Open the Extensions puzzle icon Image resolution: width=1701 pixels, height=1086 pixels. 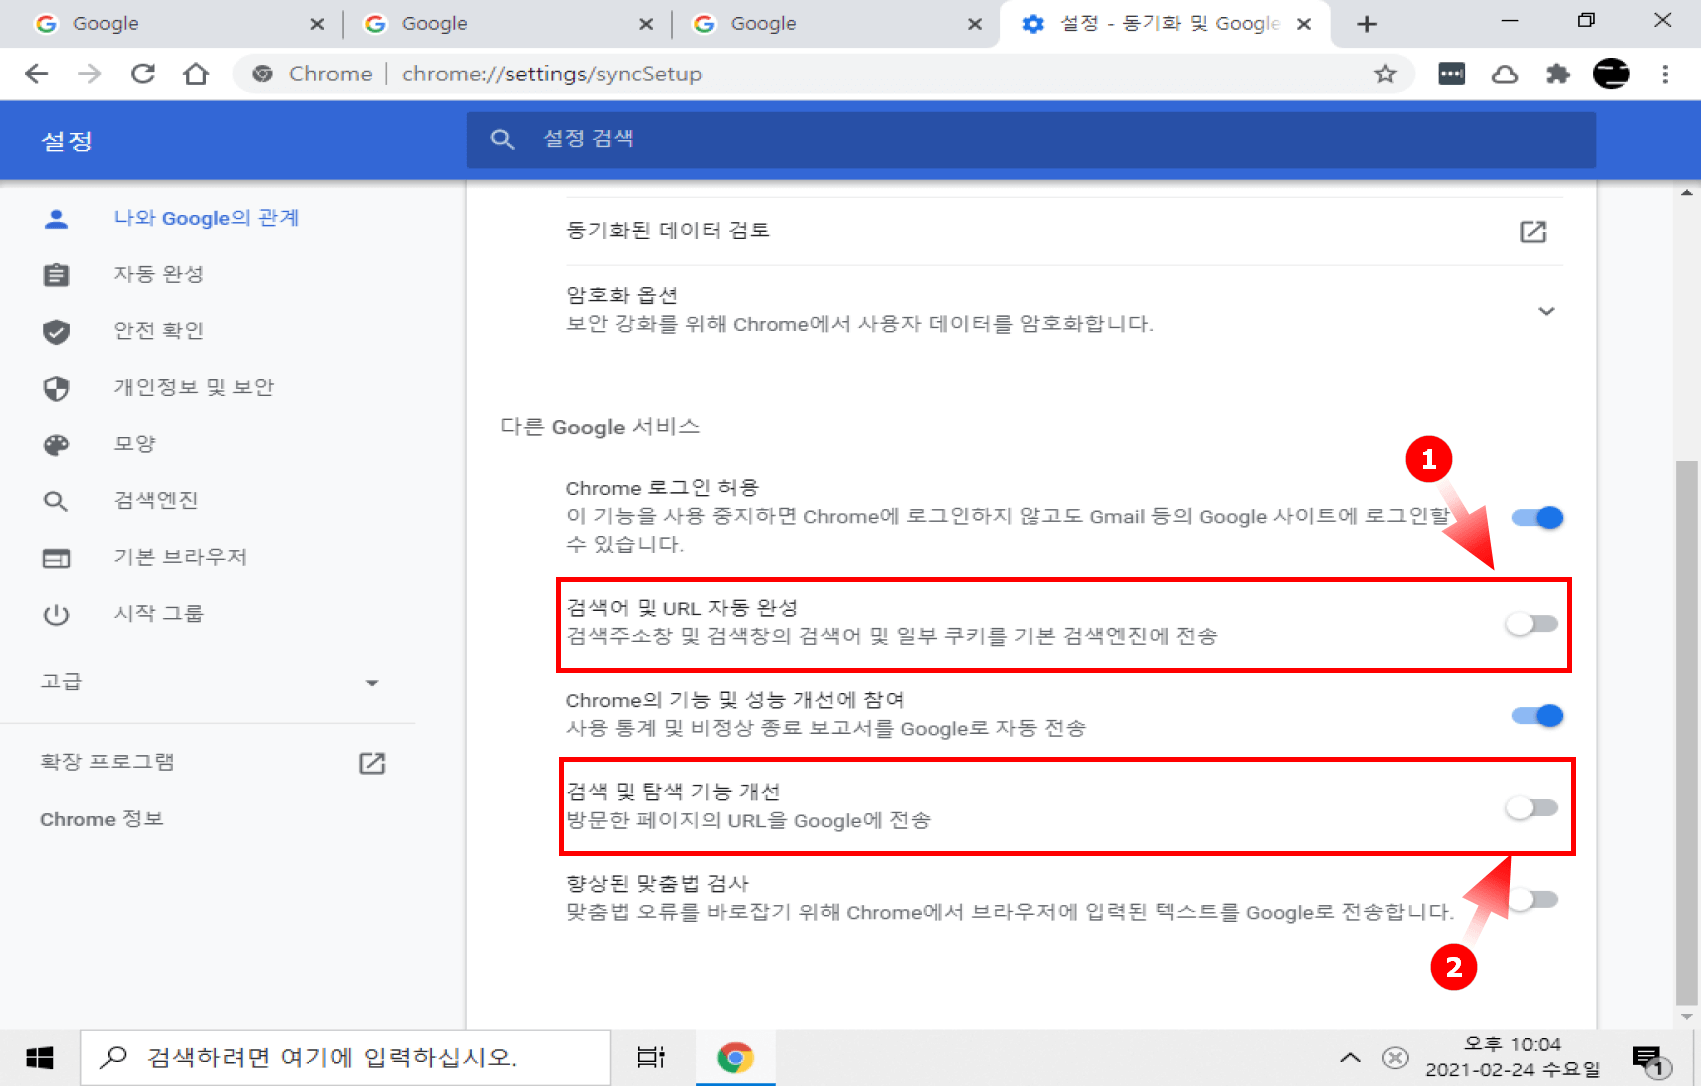[1558, 74]
